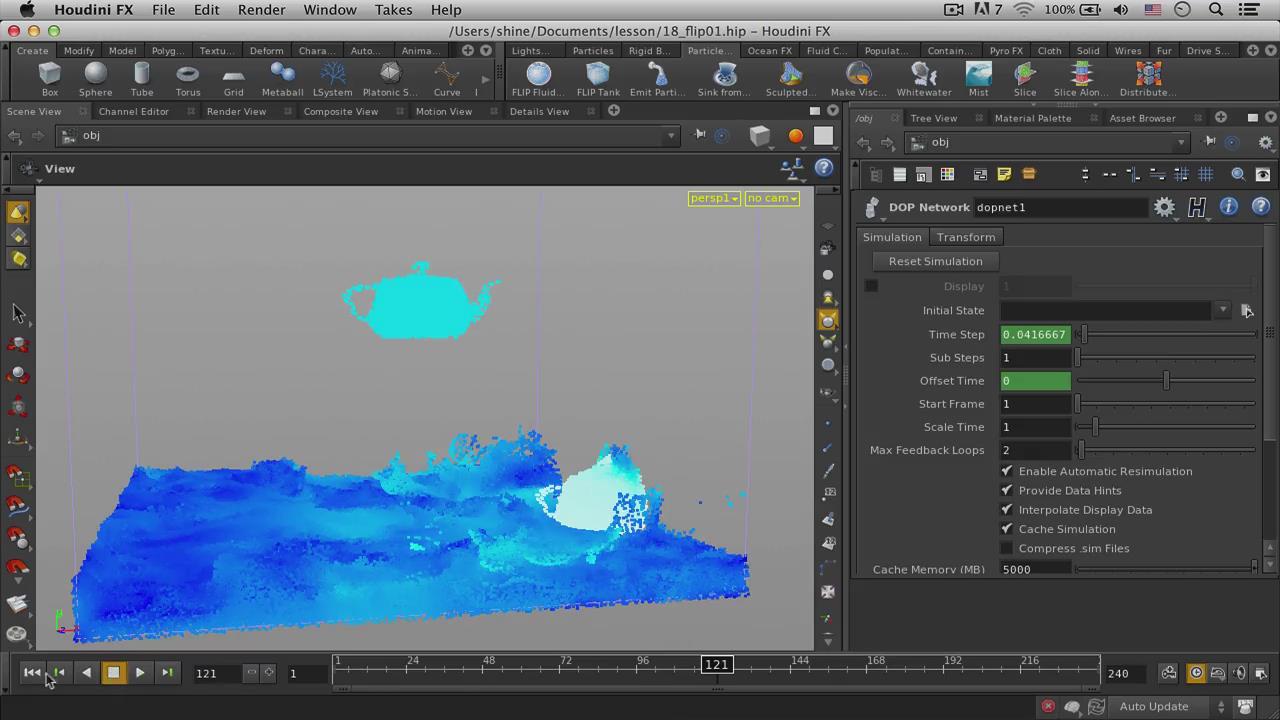Open parameter pane help icon

click(1260, 207)
